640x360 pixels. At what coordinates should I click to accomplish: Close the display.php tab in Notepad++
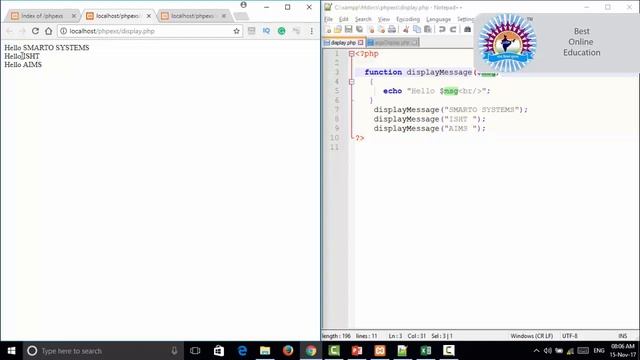(360, 42)
